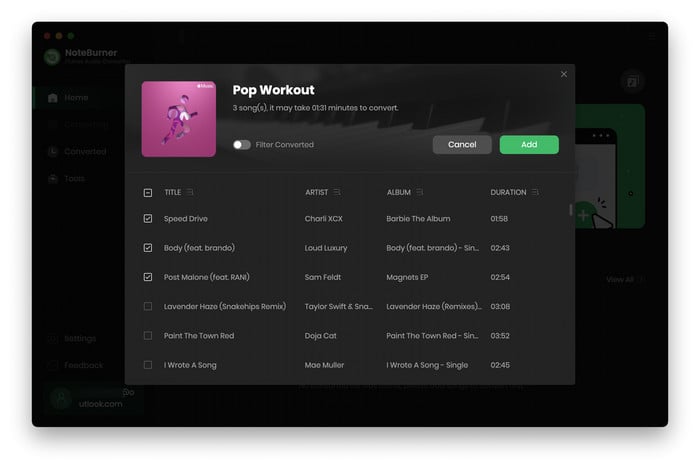Click the top-right window switch icon
Viewport: 700px width, 469px height.
coord(632,82)
